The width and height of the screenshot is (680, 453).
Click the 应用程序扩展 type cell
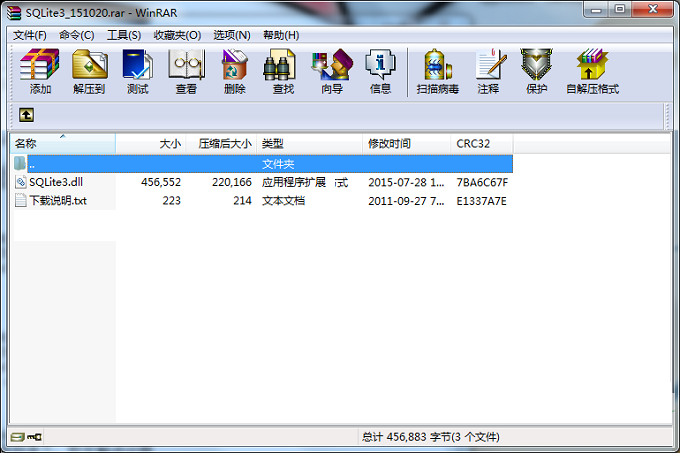click(x=294, y=182)
